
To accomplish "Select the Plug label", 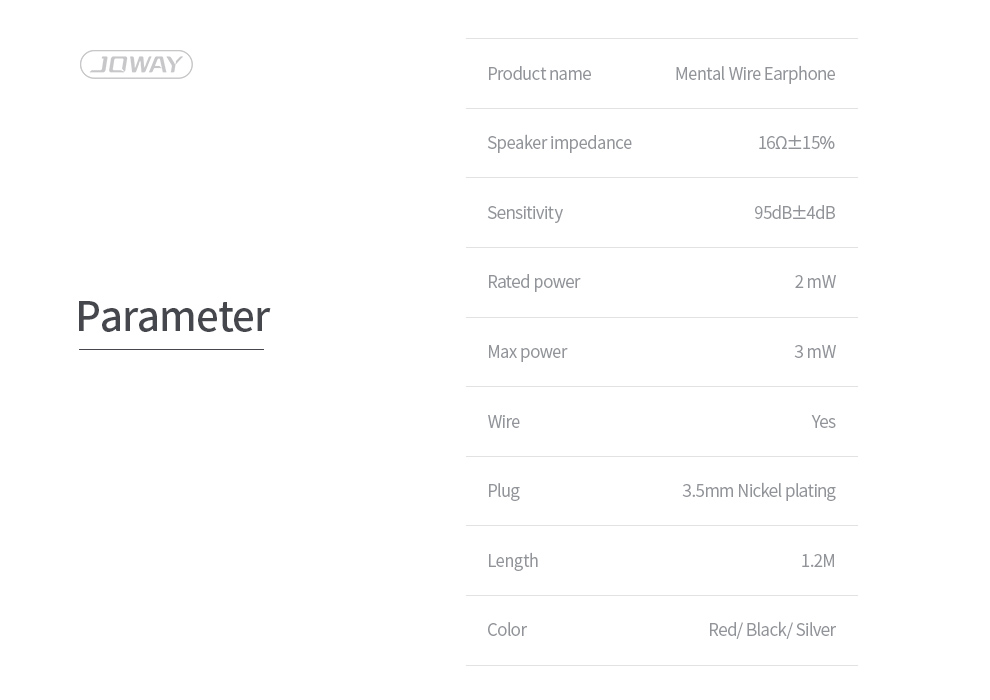I will click(x=503, y=492).
